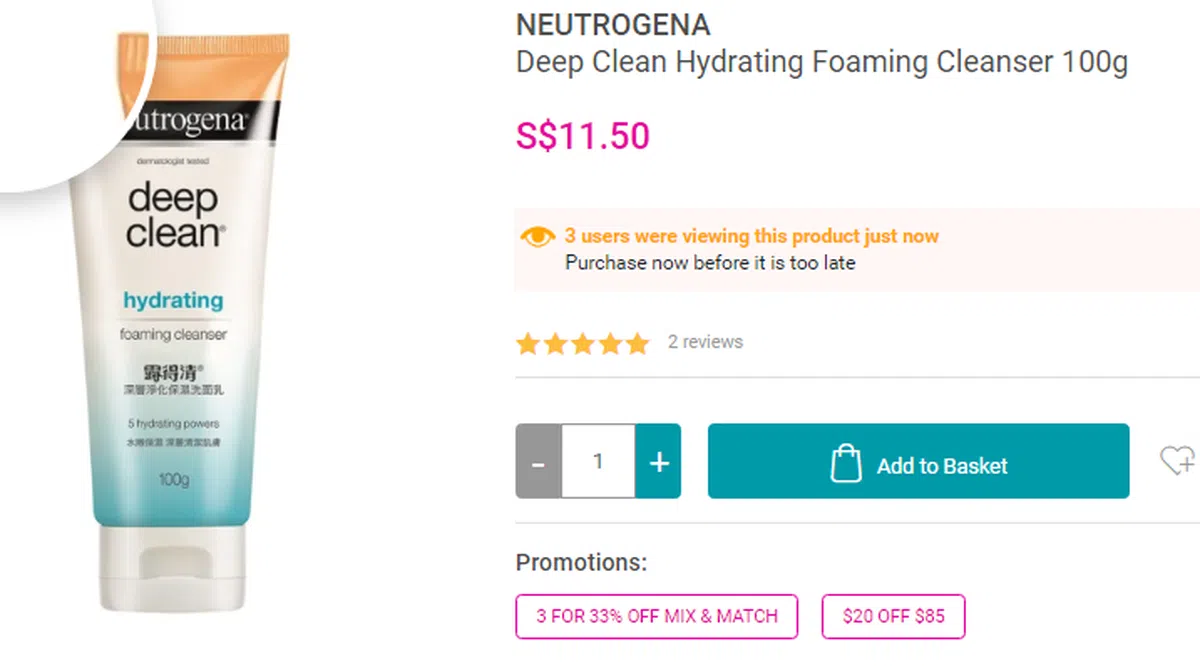Increase quantity with the plus button
1200x666 pixels.
coord(658,462)
